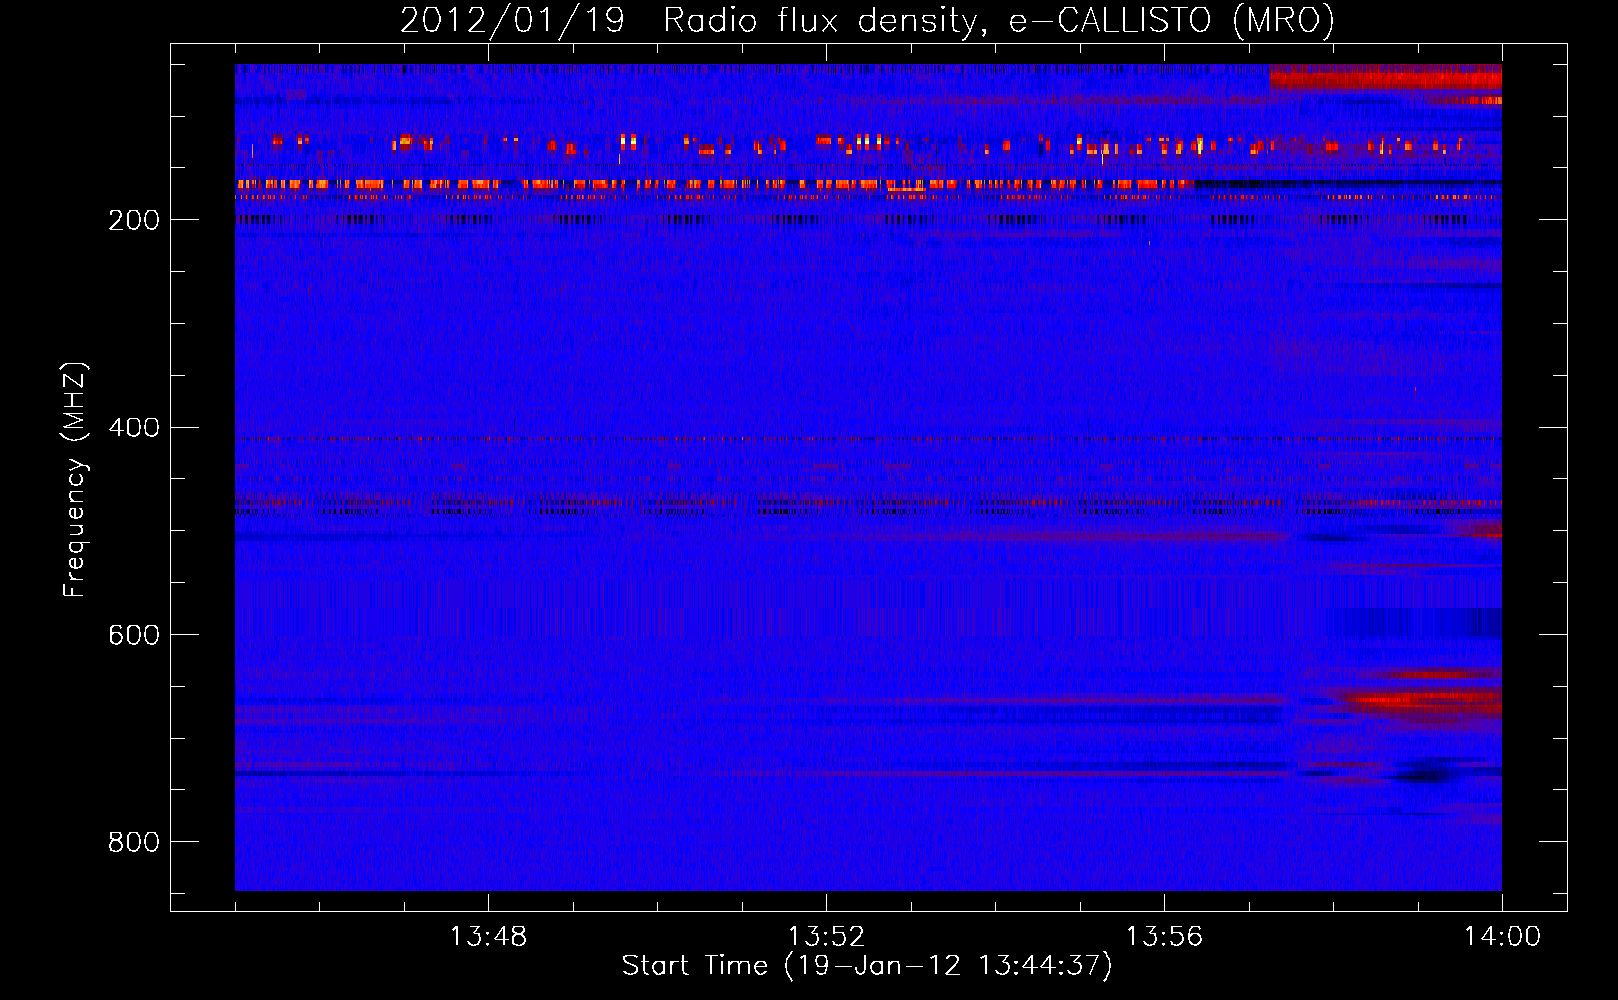Click the 13:56 time tick label
This screenshot has width=1618, height=1000.
[1164, 937]
